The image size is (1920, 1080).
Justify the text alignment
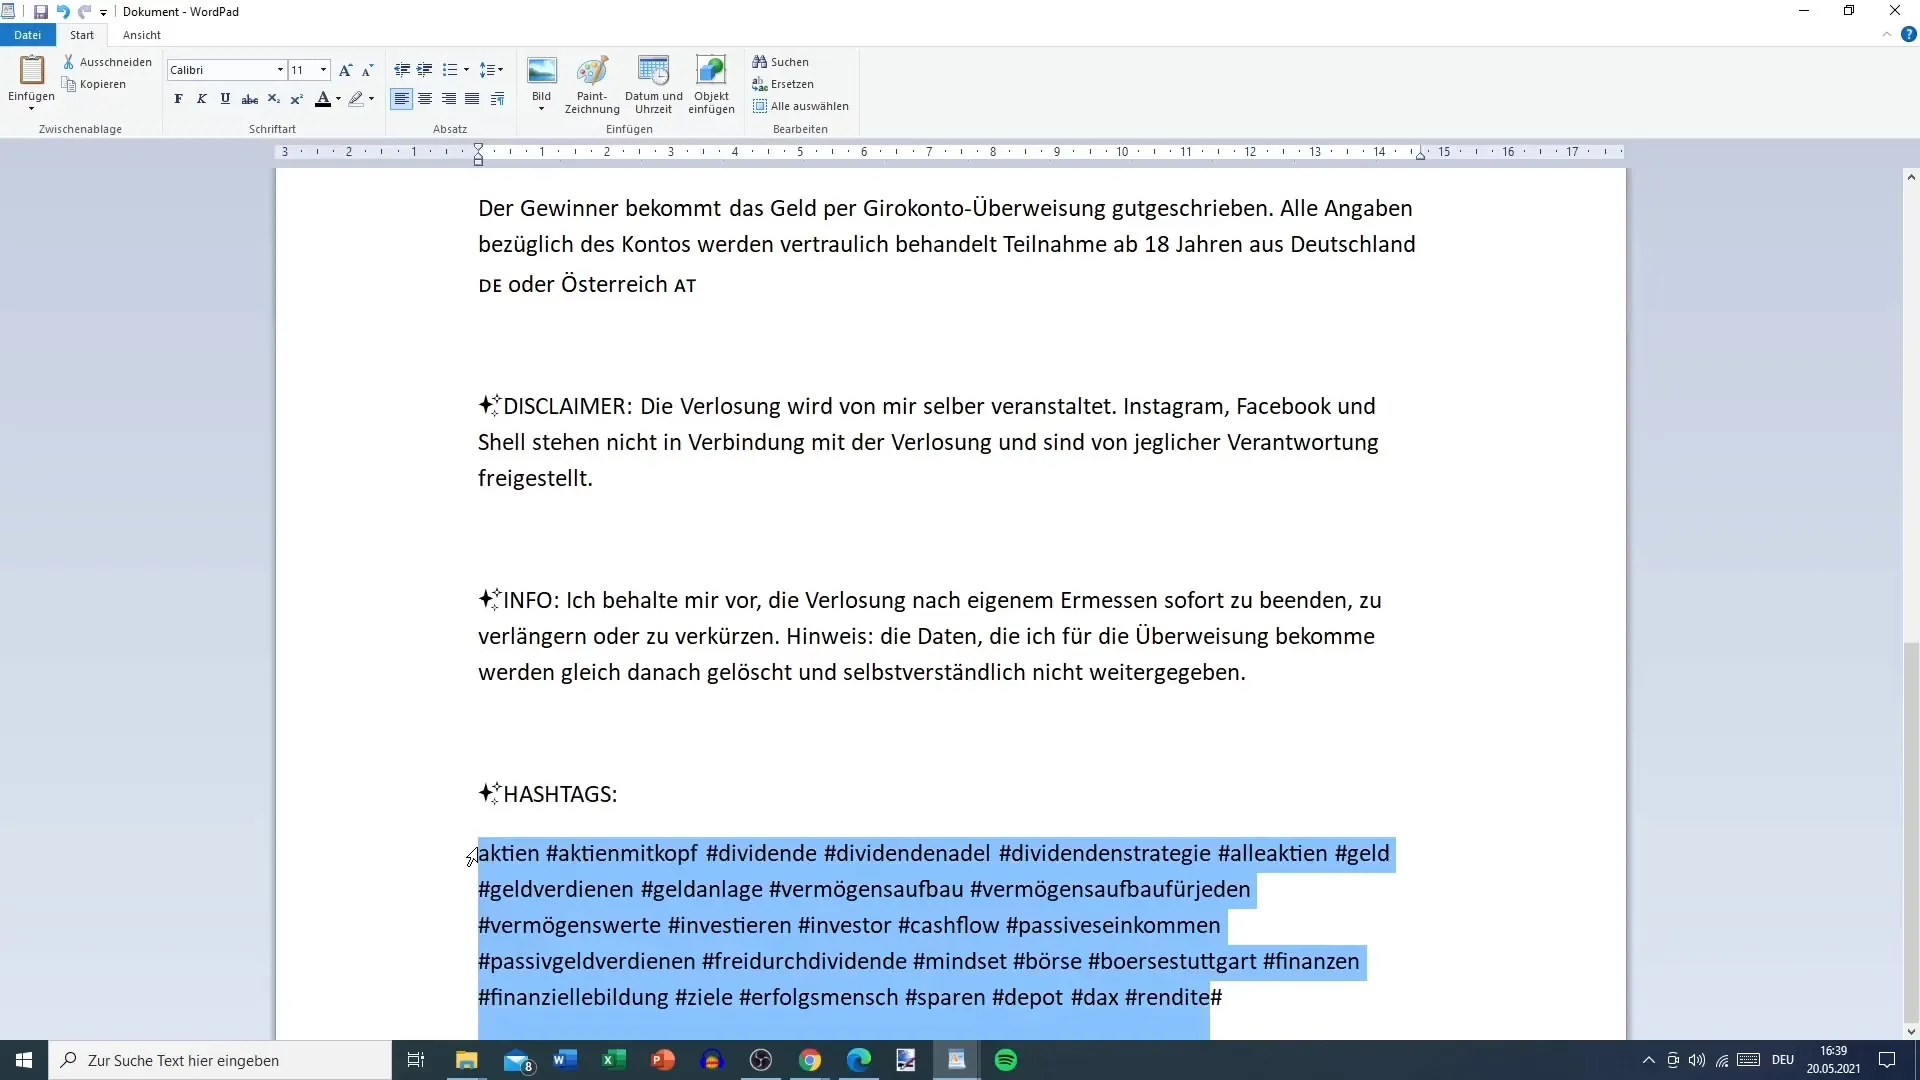click(472, 99)
